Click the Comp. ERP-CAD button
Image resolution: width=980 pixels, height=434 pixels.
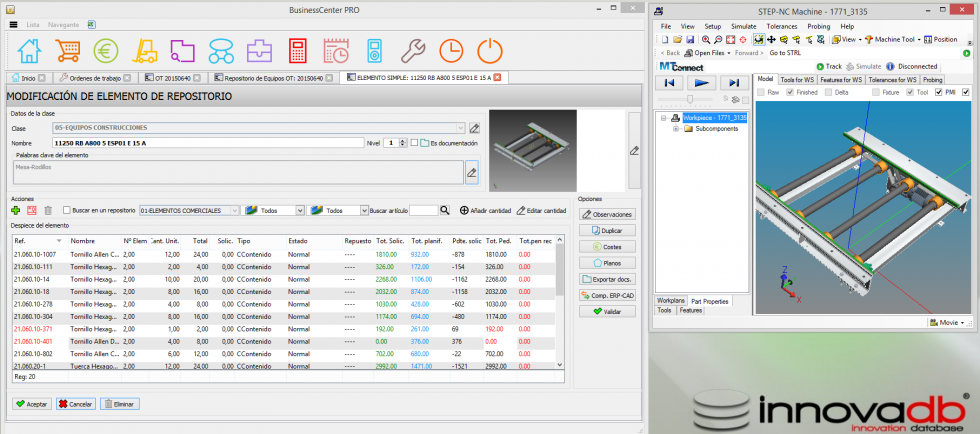click(x=607, y=295)
